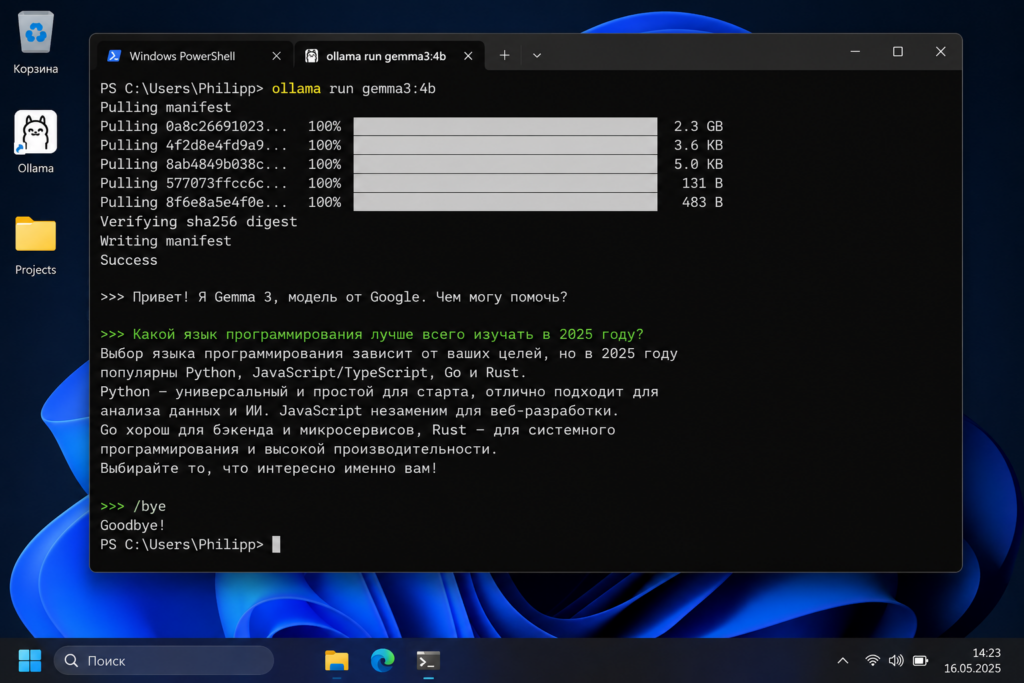
Task: Click the '5.0 KB' size value
Action: pos(698,164)
